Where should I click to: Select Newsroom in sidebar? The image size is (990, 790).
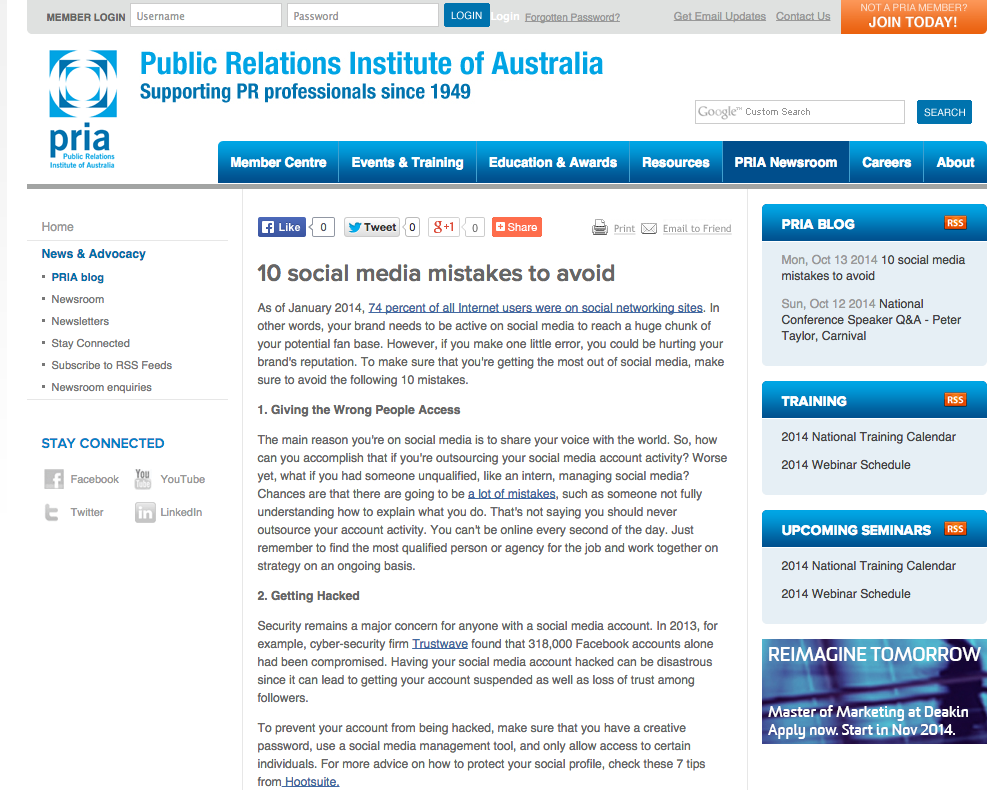(78, 299)
